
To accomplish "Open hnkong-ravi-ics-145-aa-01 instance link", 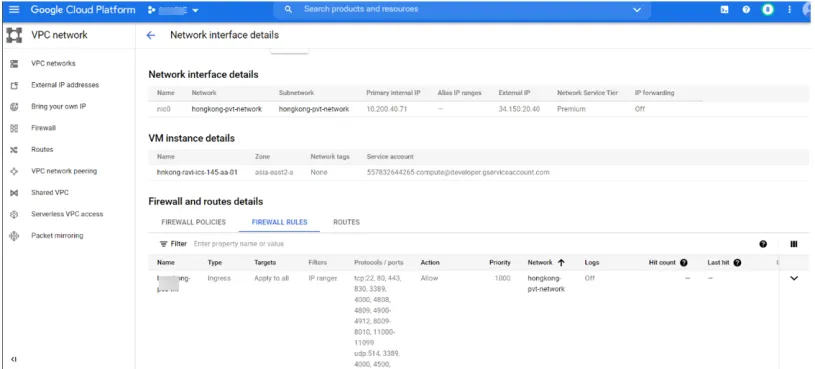I will (198, 172).
